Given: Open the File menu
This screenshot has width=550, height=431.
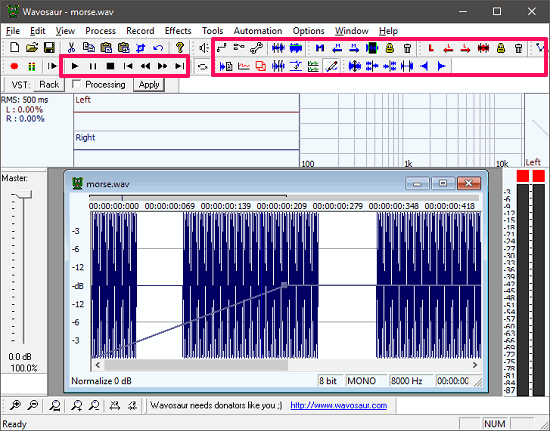Looking at the screenshot, I should [x=13, y=31].
